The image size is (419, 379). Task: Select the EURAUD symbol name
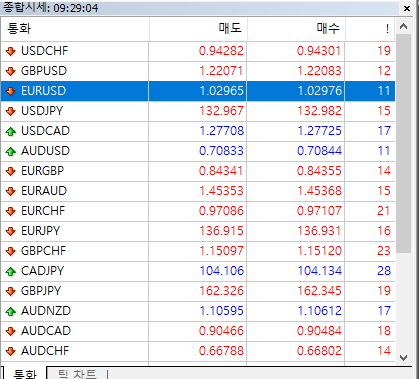tap(44, 191)
